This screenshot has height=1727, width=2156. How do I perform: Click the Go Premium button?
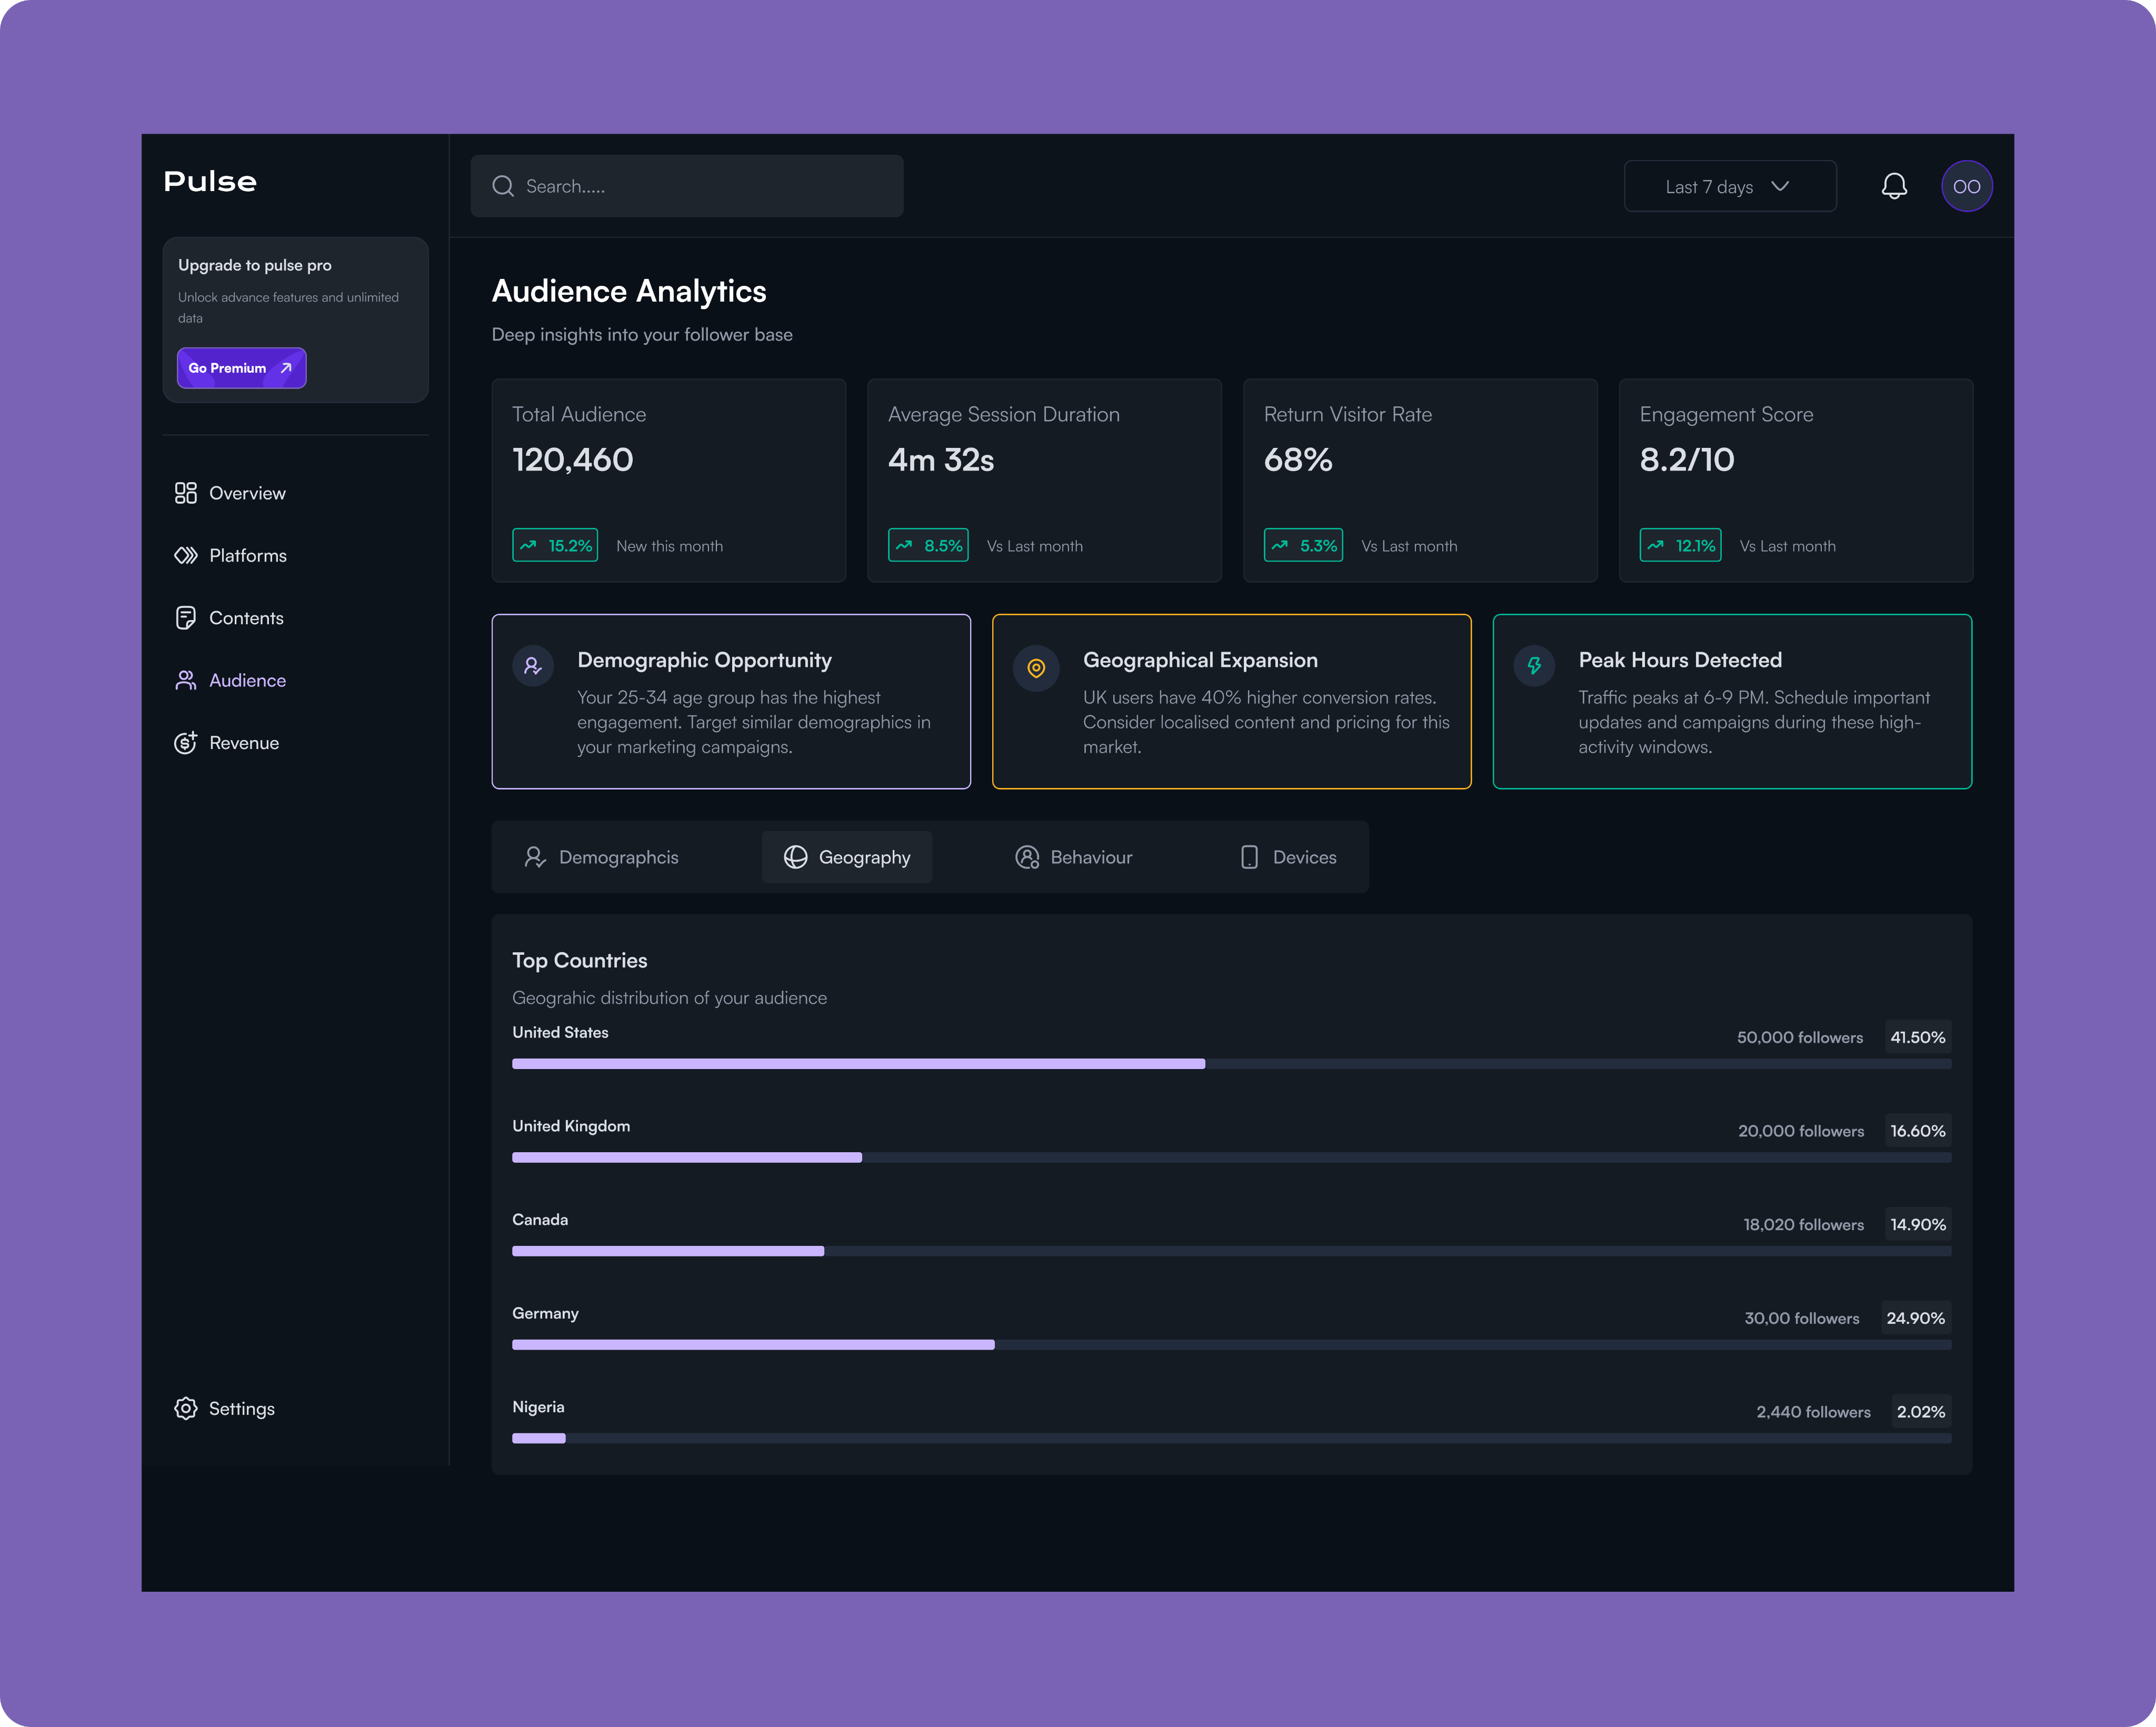(x=241, y=368)
